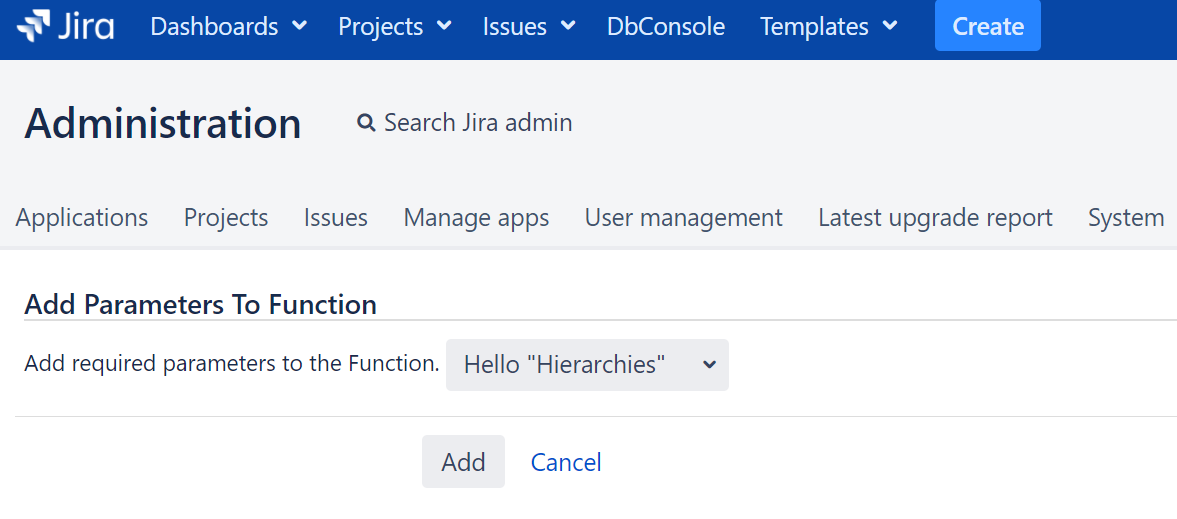The height and width of the screenshot is (519, 1177).
Task: Focus the Search Jira admin field
Action: point(478,123)
